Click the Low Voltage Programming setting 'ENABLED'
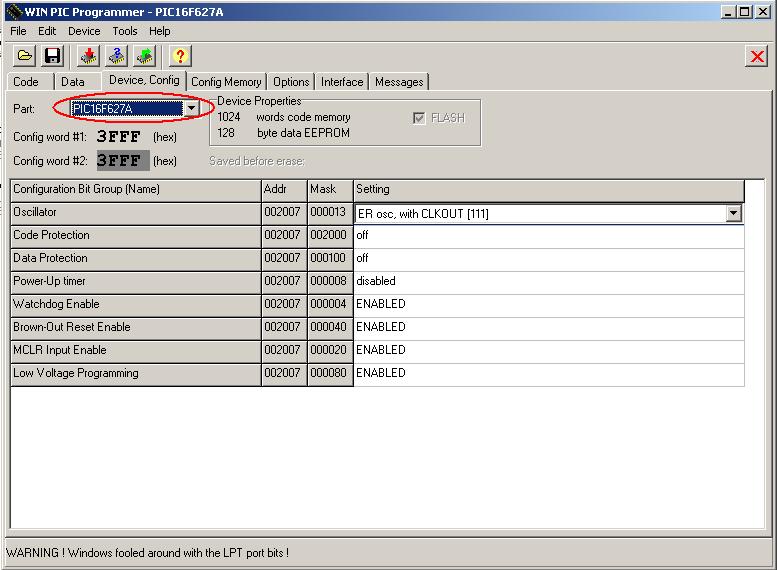 click(549, 374)
